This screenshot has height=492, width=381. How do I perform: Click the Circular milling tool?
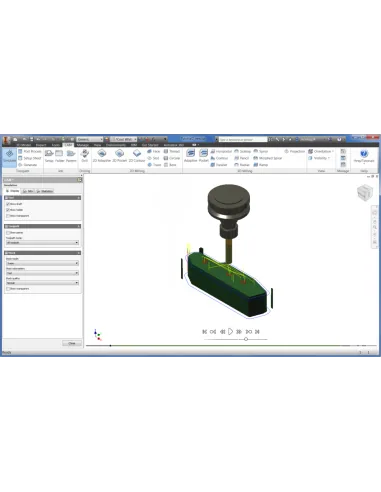(172, 158)
